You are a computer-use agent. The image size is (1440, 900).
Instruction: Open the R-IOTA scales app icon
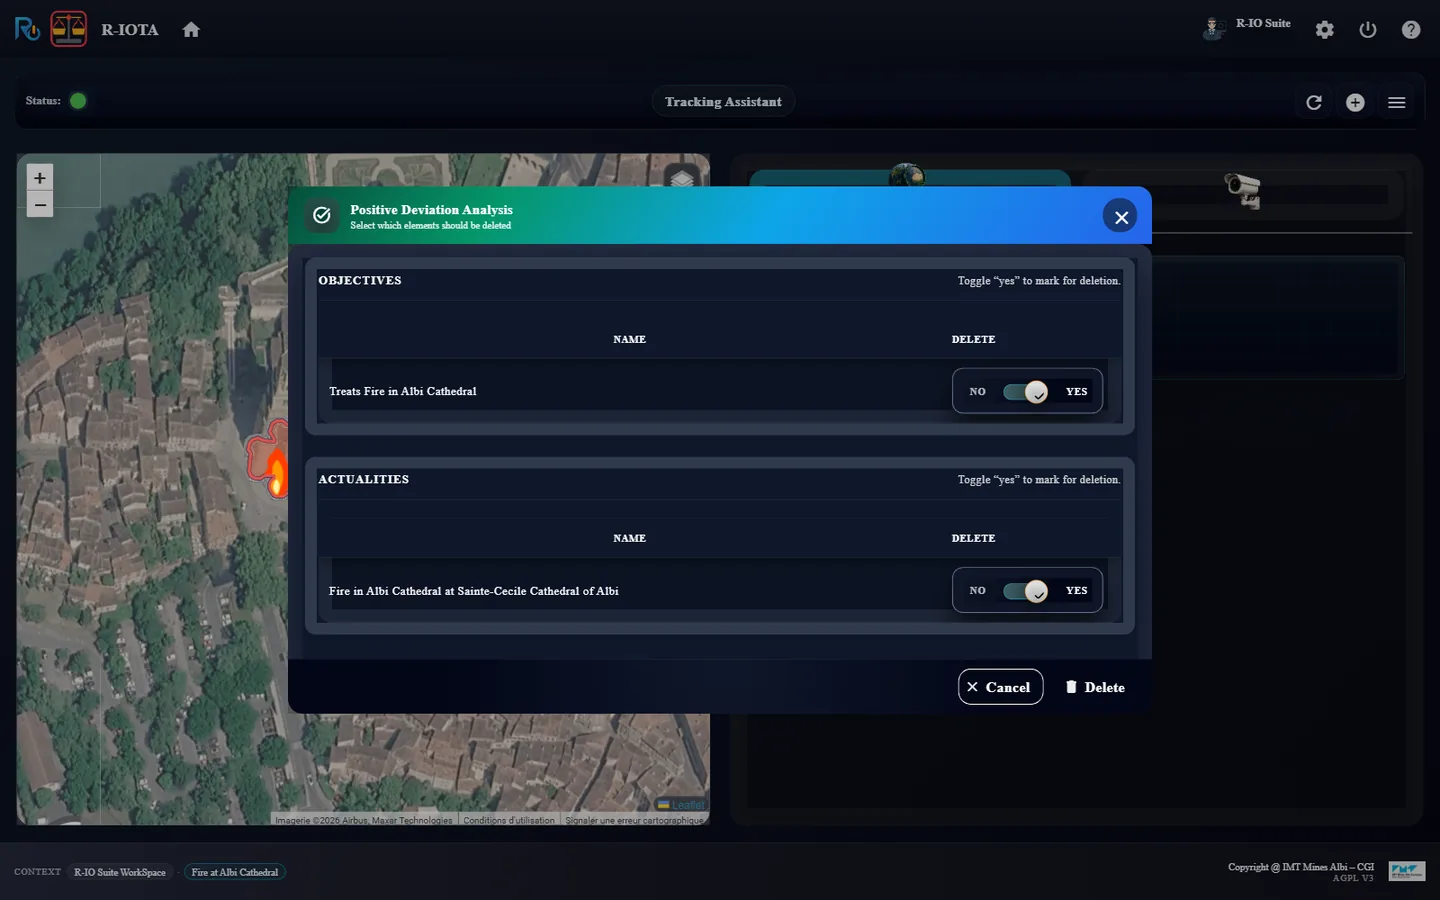(69, 29)
